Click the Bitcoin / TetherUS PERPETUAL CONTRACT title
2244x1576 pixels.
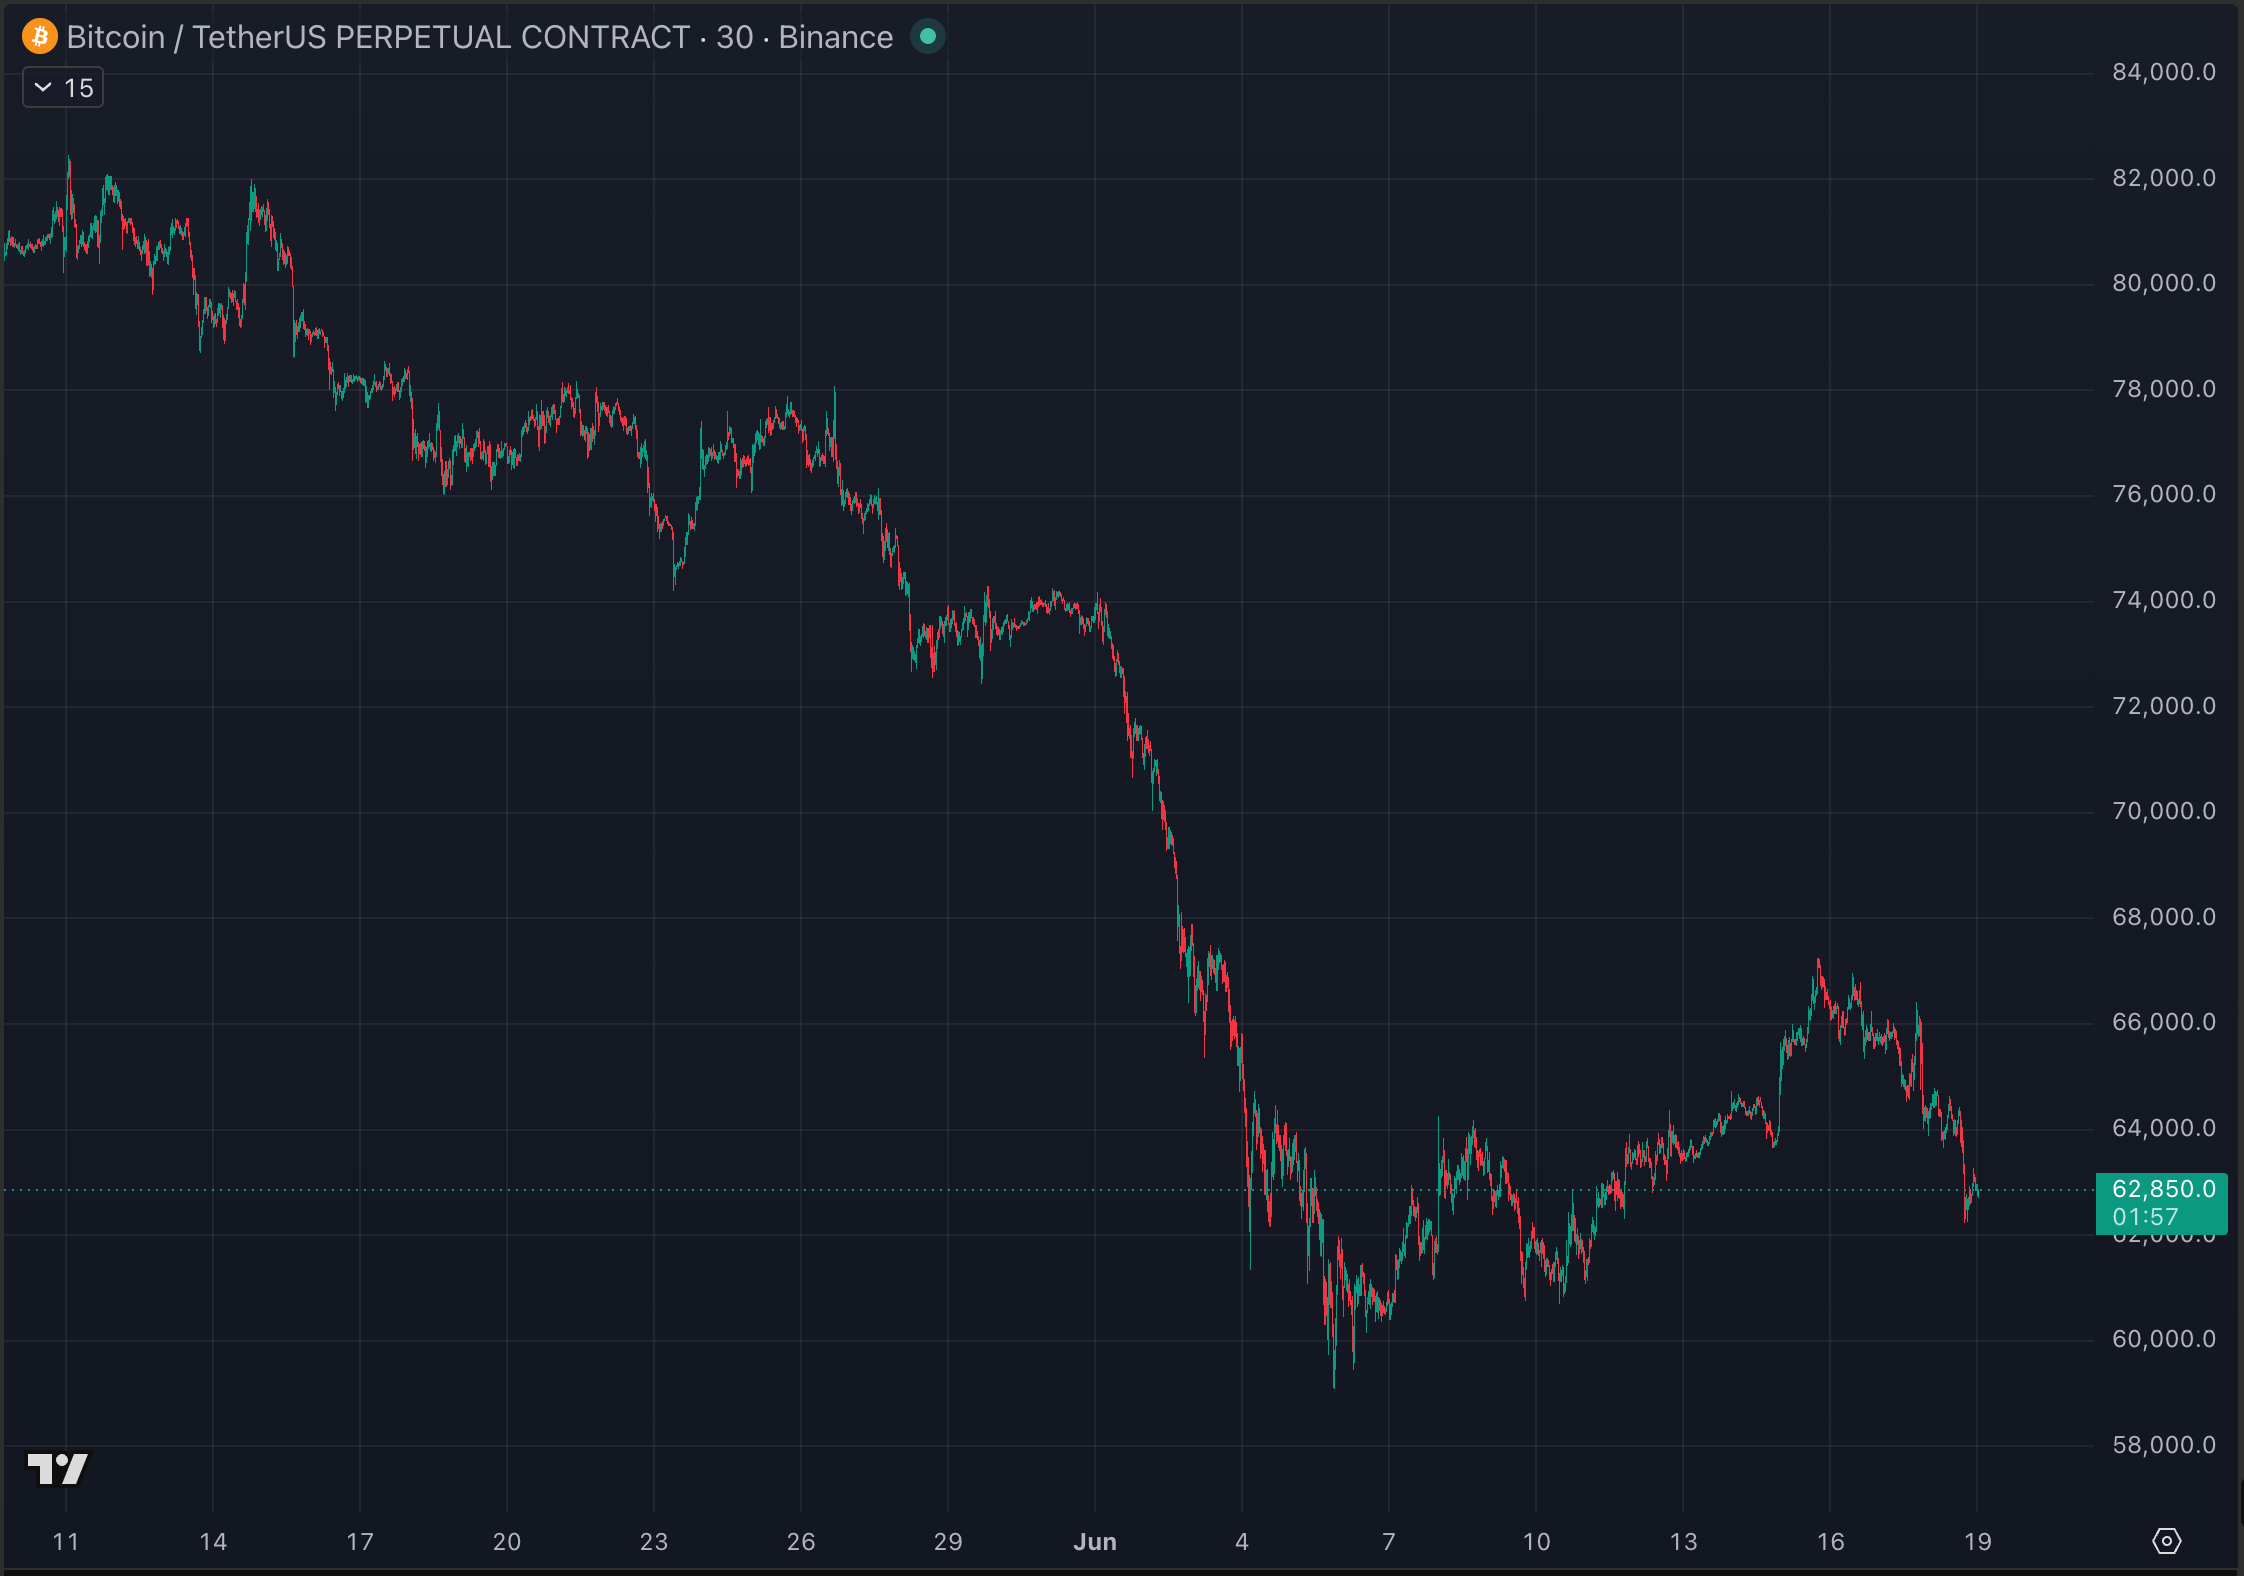tap(378, 37)
